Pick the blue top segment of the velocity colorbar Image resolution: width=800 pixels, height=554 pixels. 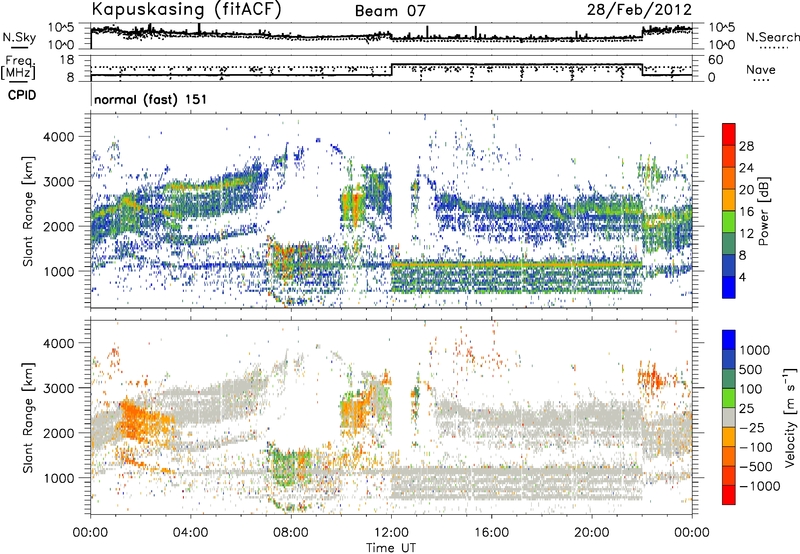[729, 339]
